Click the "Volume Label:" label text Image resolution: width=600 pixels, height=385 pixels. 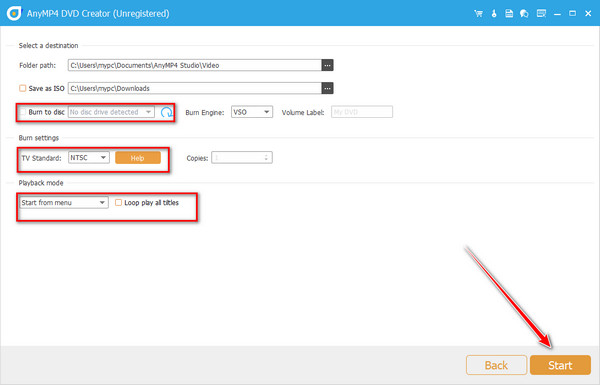pos(303,113)
